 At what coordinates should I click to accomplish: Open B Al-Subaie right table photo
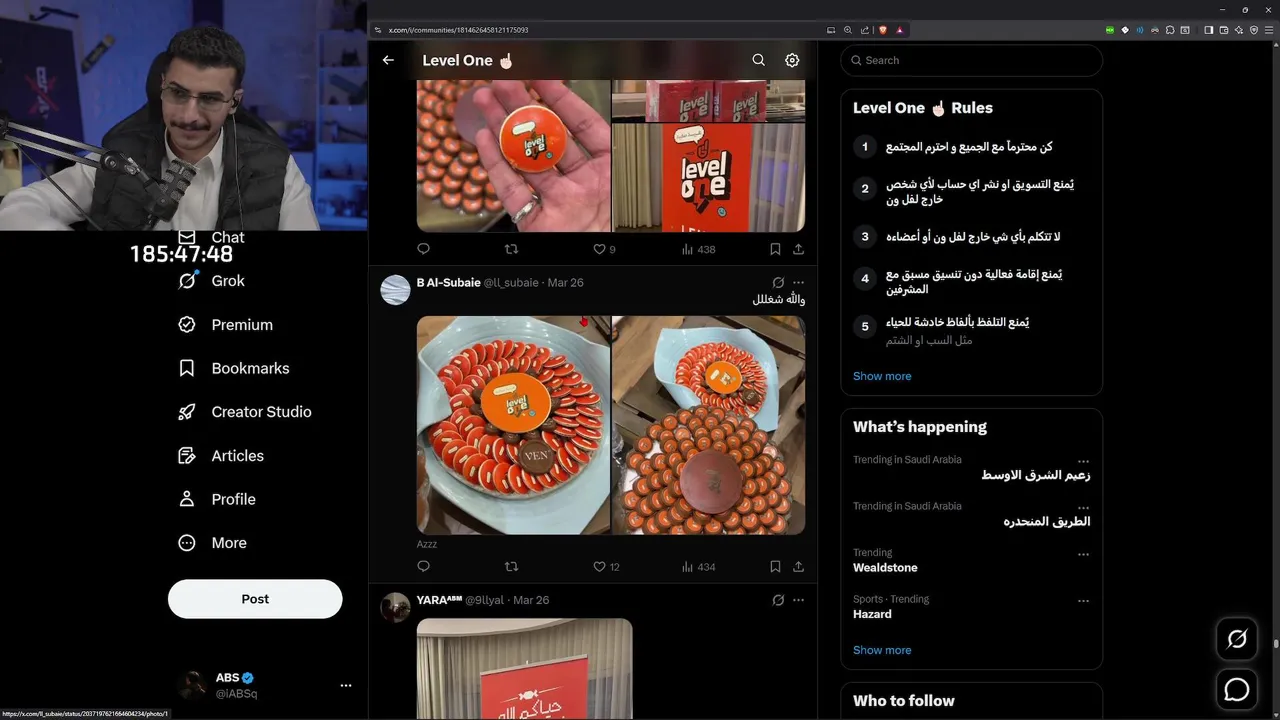[708, 425]
